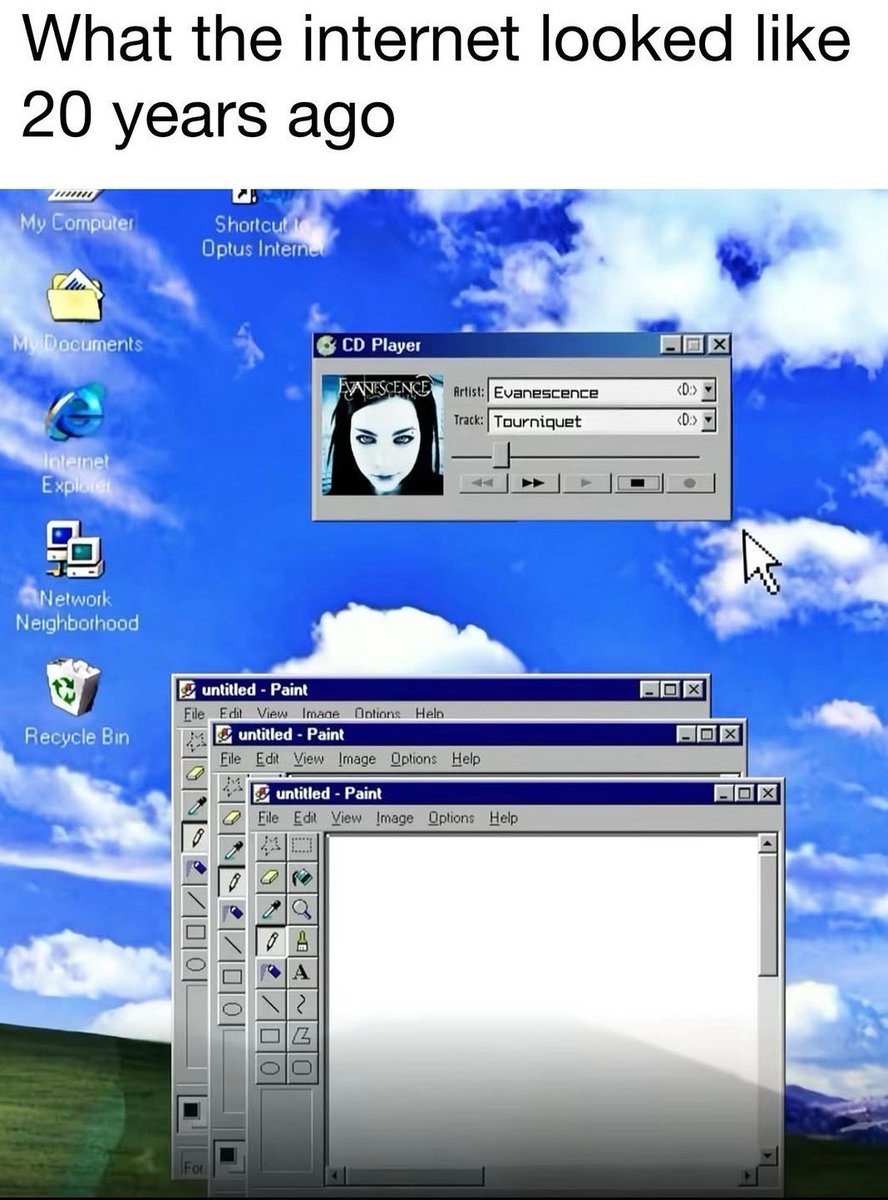Open the Image menu in middle Paint window
The width and height of the screenshot is (888, 1200).
[356, 759]
